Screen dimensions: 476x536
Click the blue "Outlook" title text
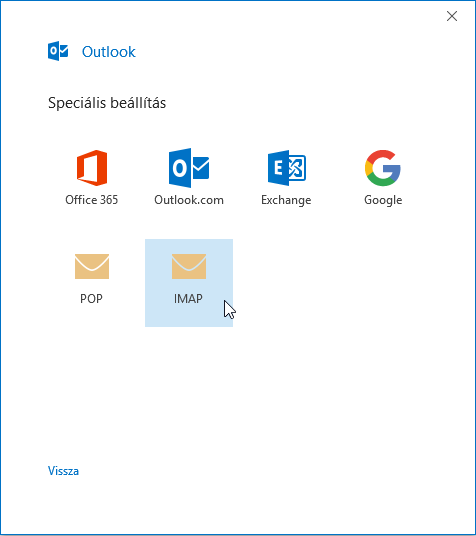[x=109, y=52]
